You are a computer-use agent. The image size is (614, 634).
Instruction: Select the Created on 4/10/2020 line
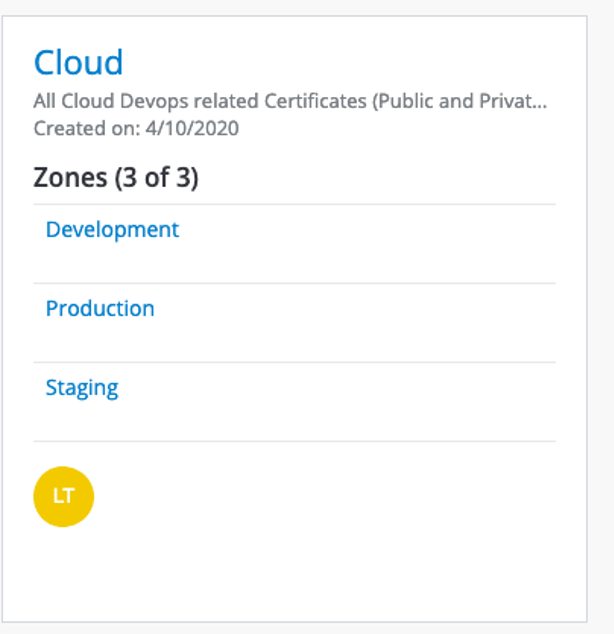[x=136, y=129]
